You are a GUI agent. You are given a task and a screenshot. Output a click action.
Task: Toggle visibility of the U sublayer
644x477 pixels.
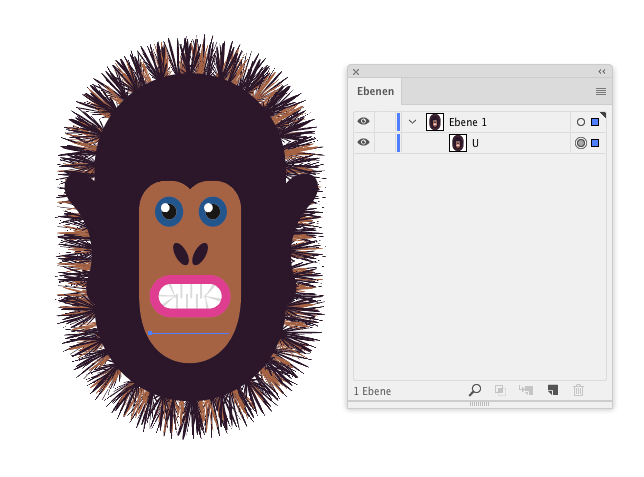tap(363, 143)
